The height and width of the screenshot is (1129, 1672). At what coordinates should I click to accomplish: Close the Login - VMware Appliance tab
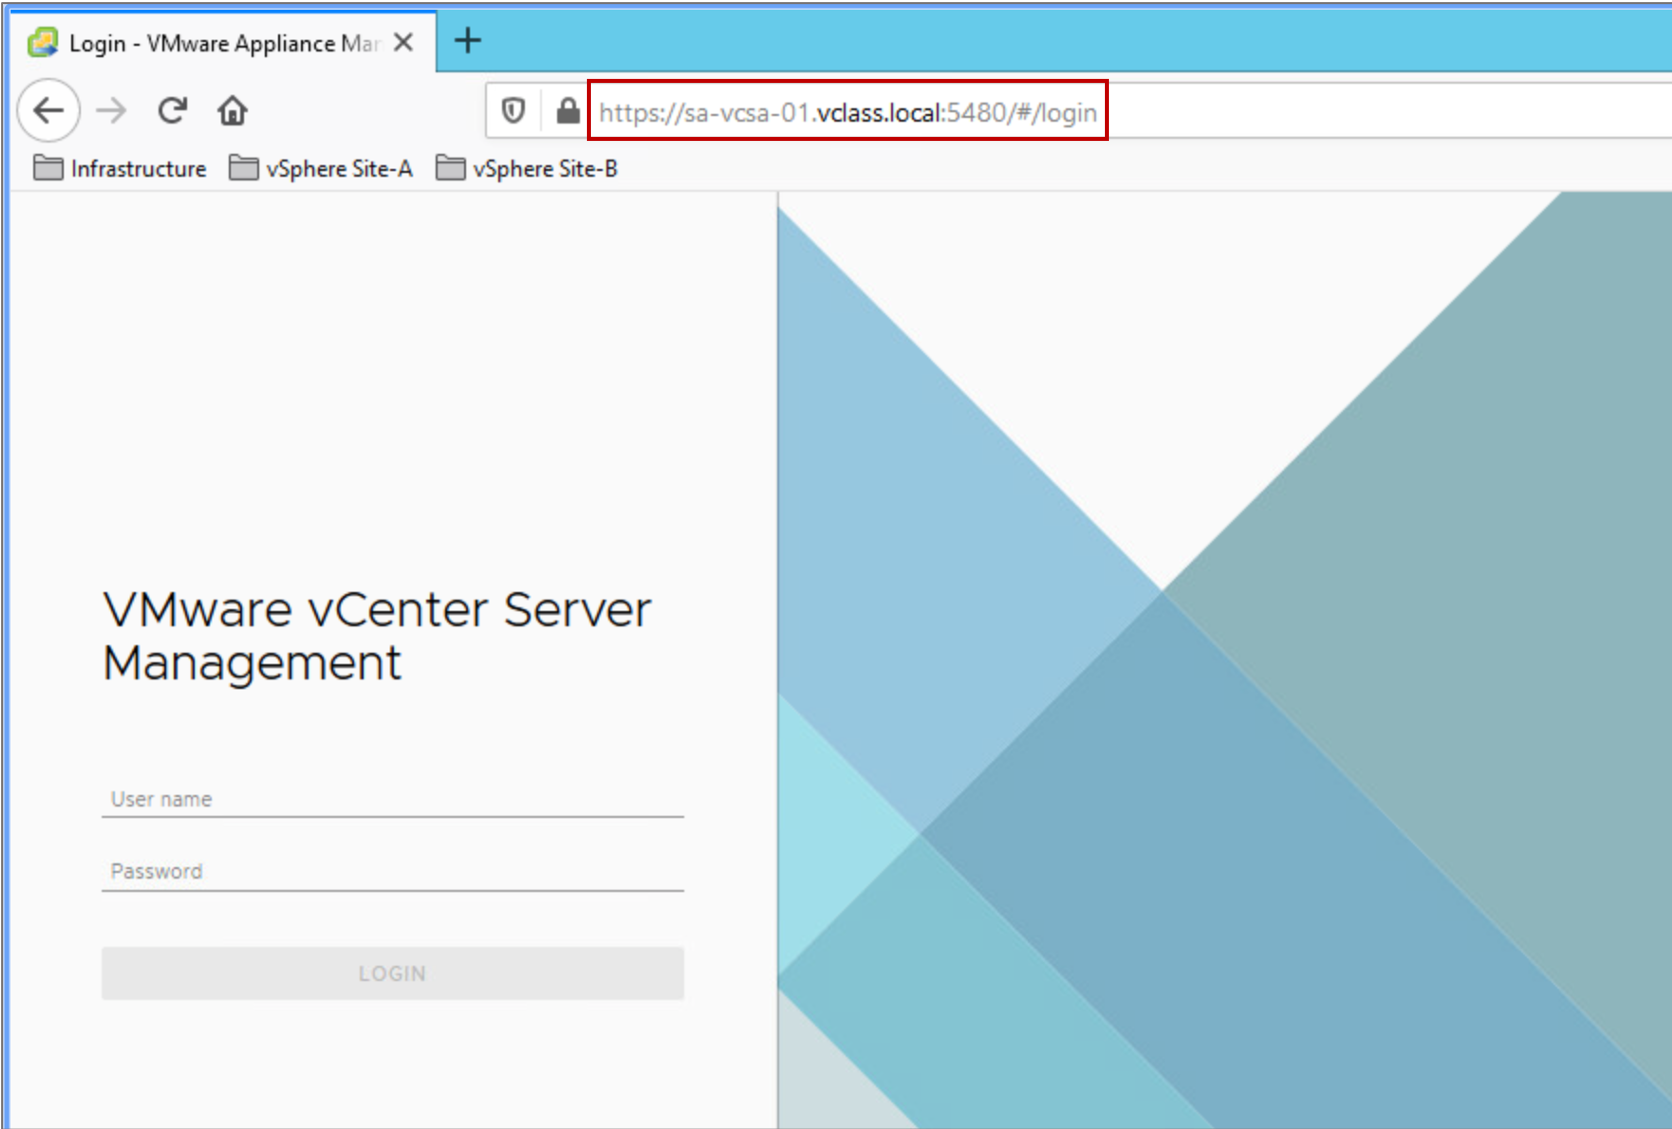404,42
